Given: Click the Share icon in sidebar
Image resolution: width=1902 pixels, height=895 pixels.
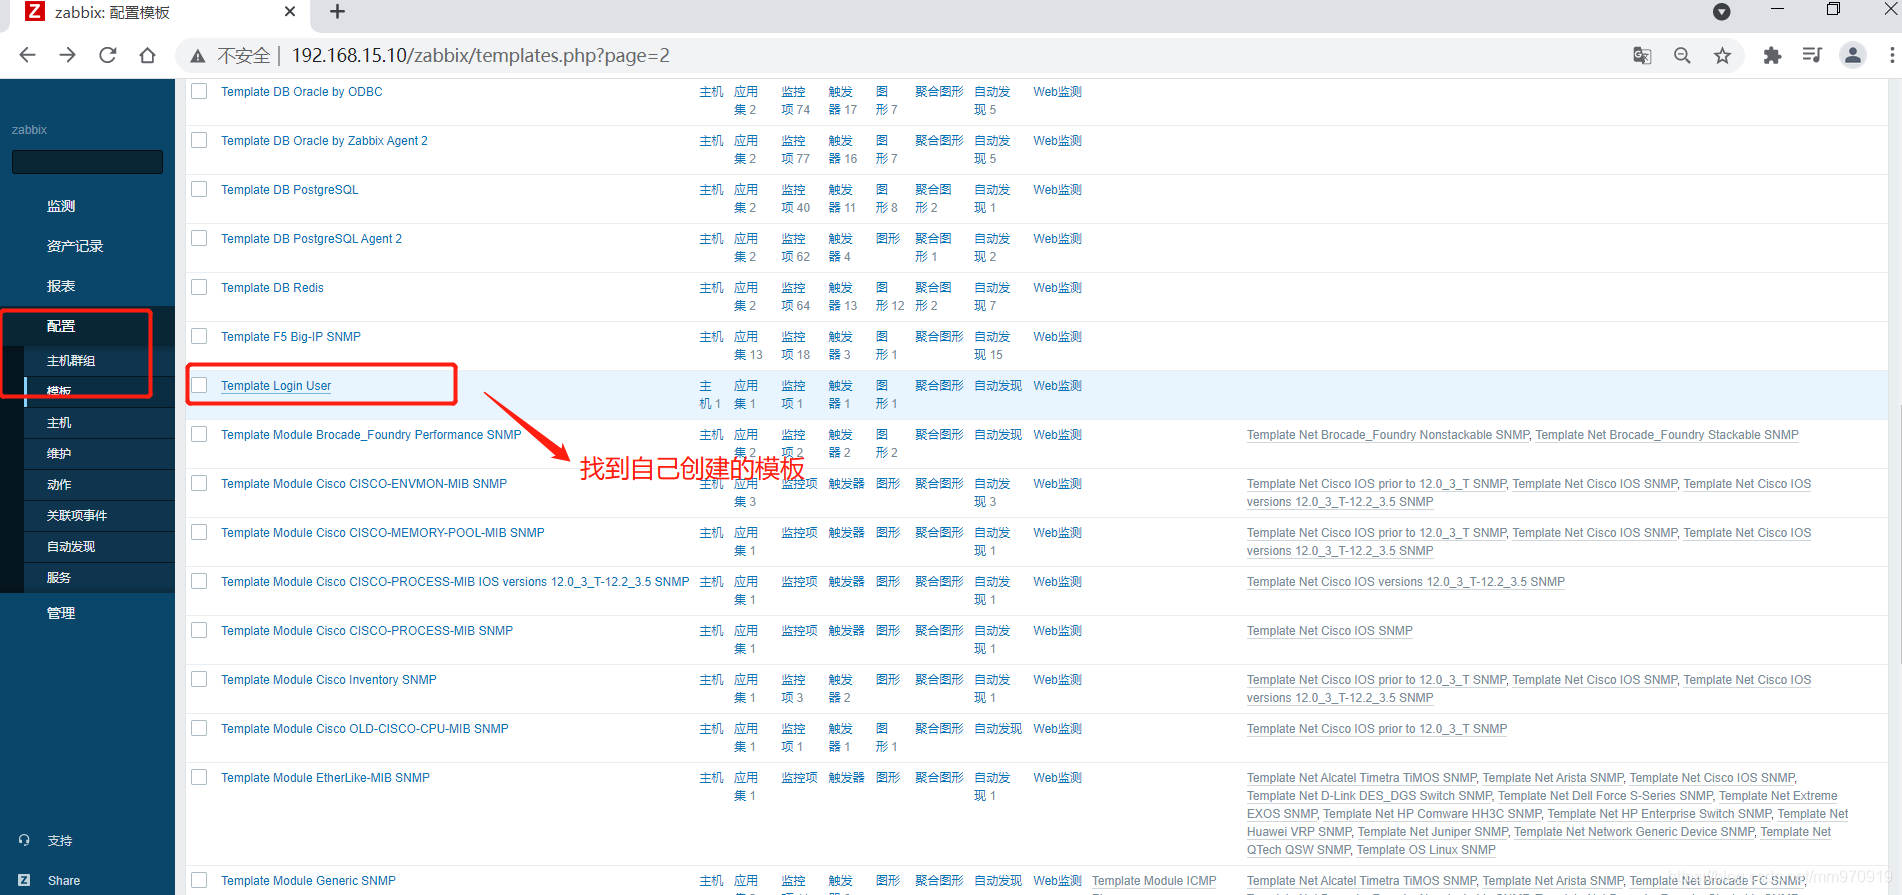Looking at the screenshot, I should 25,880.
